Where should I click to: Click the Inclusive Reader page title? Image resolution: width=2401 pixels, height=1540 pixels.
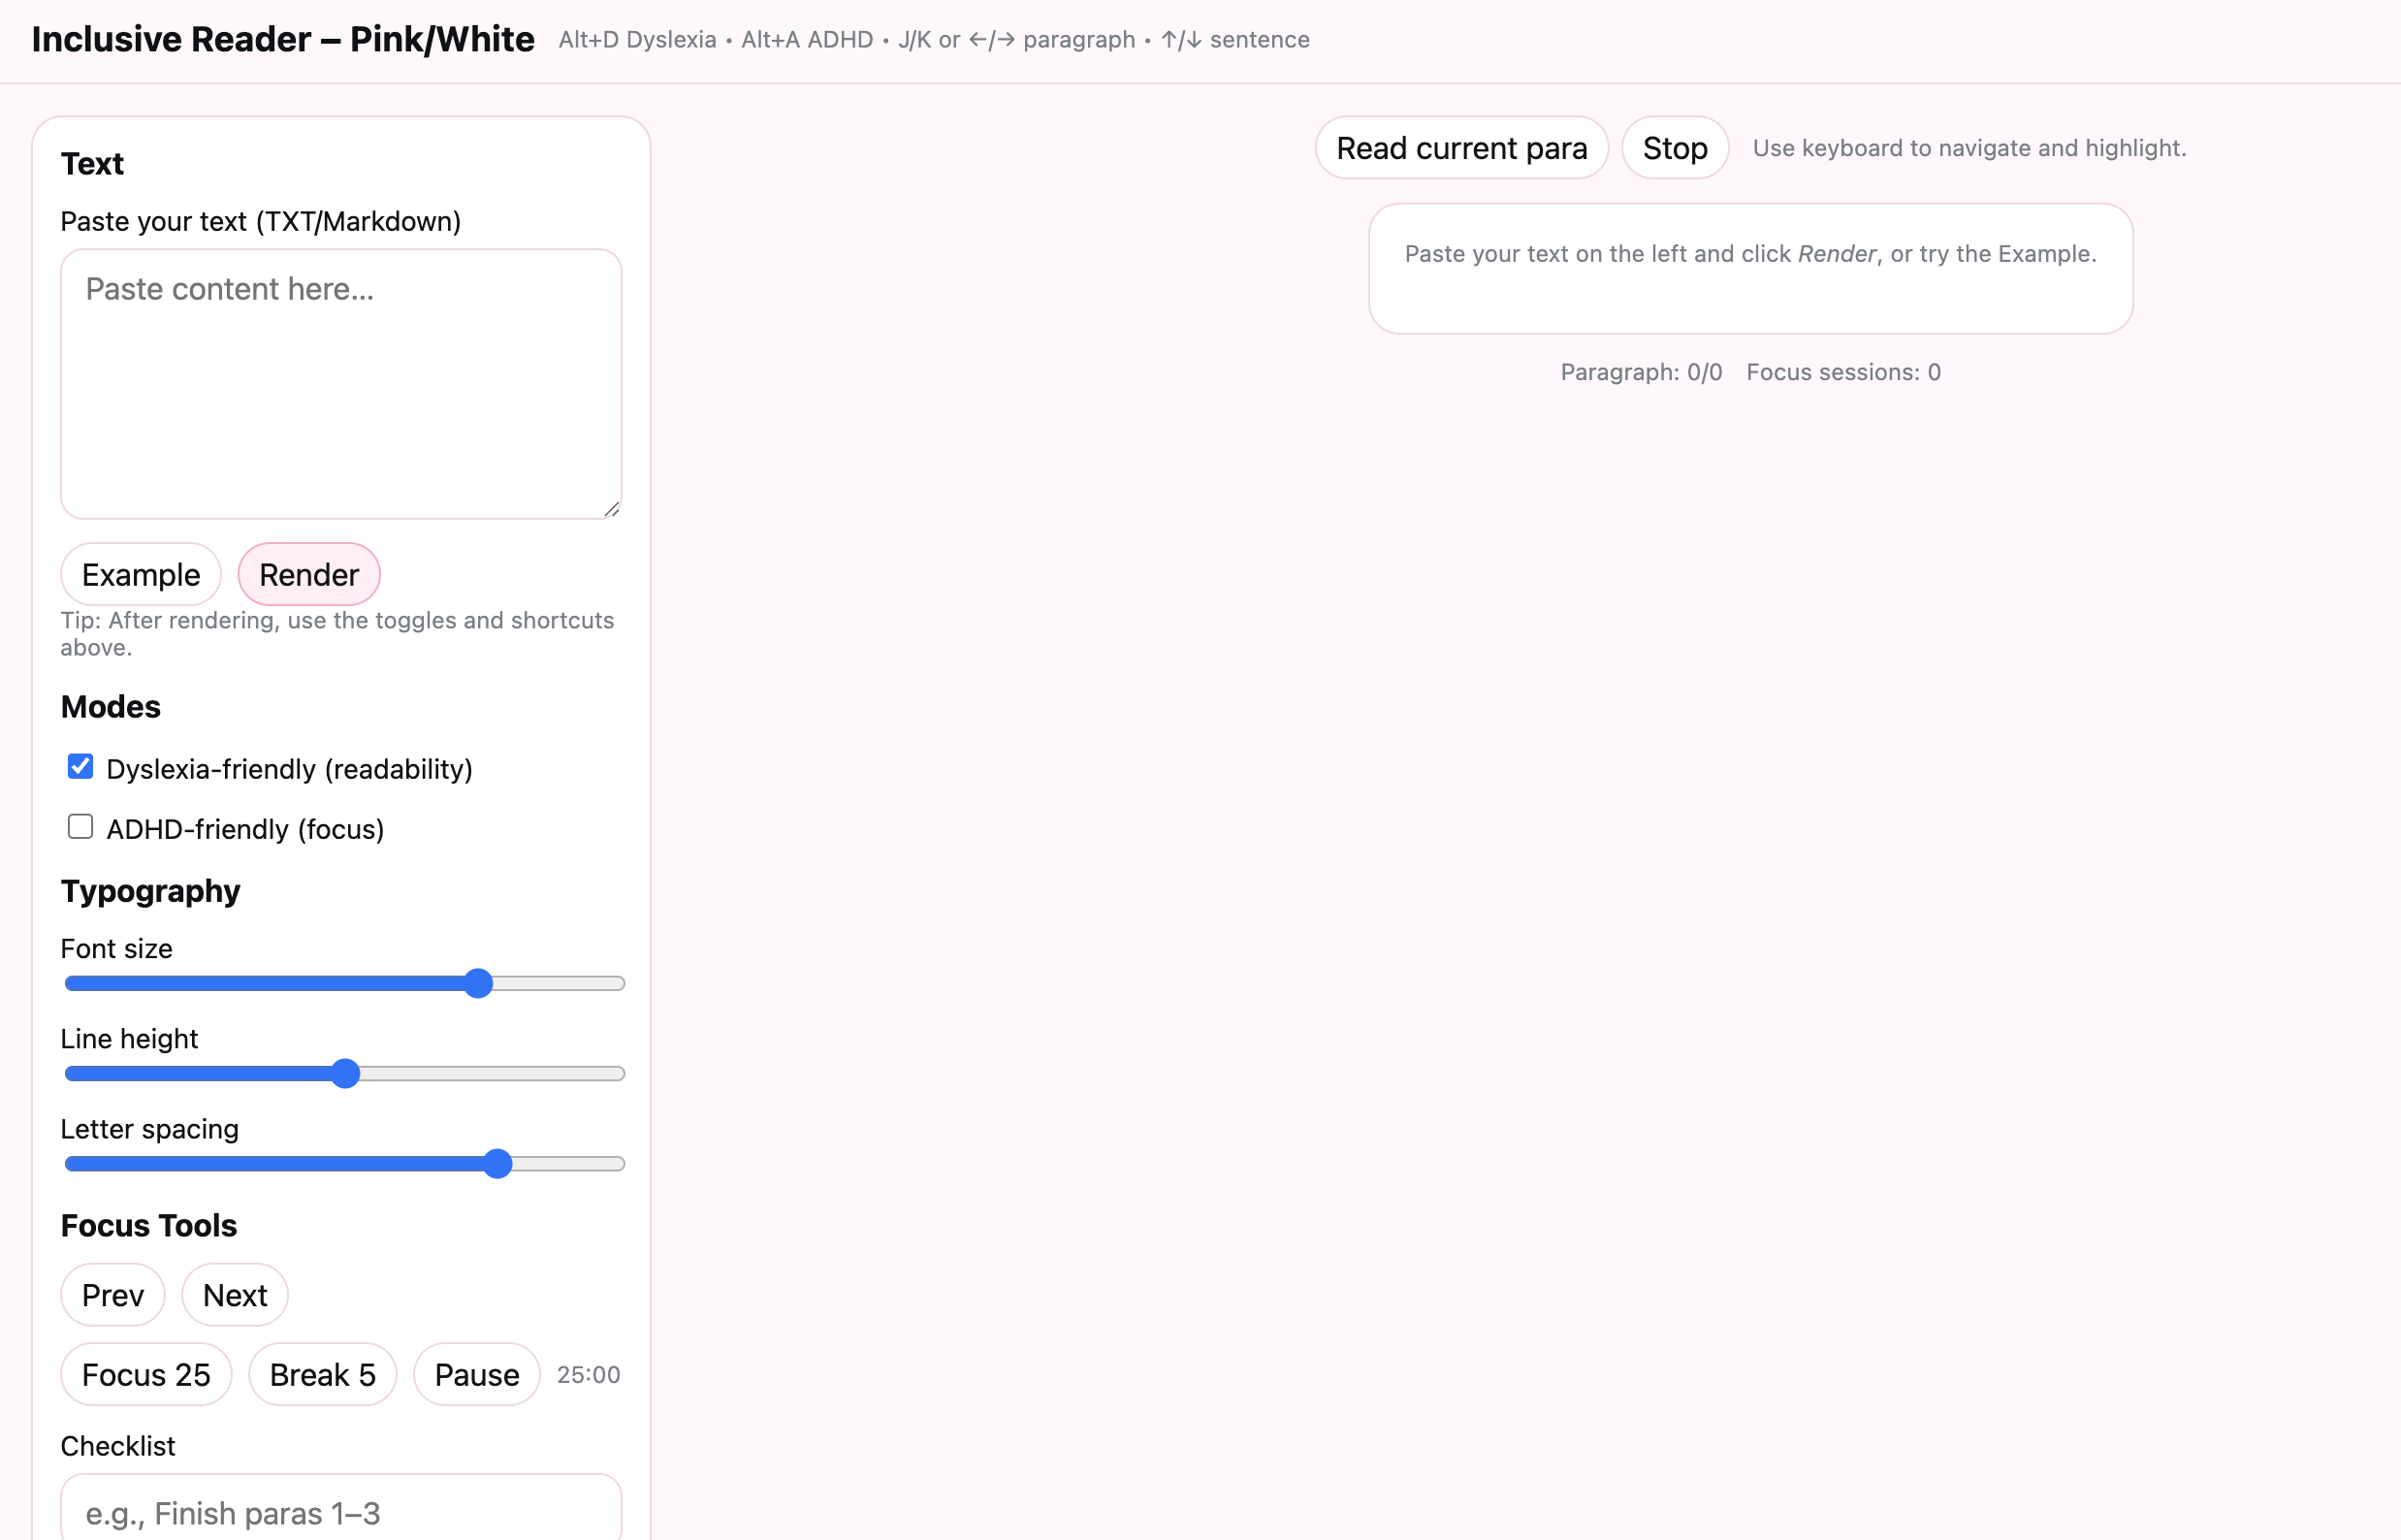point(283,40)
